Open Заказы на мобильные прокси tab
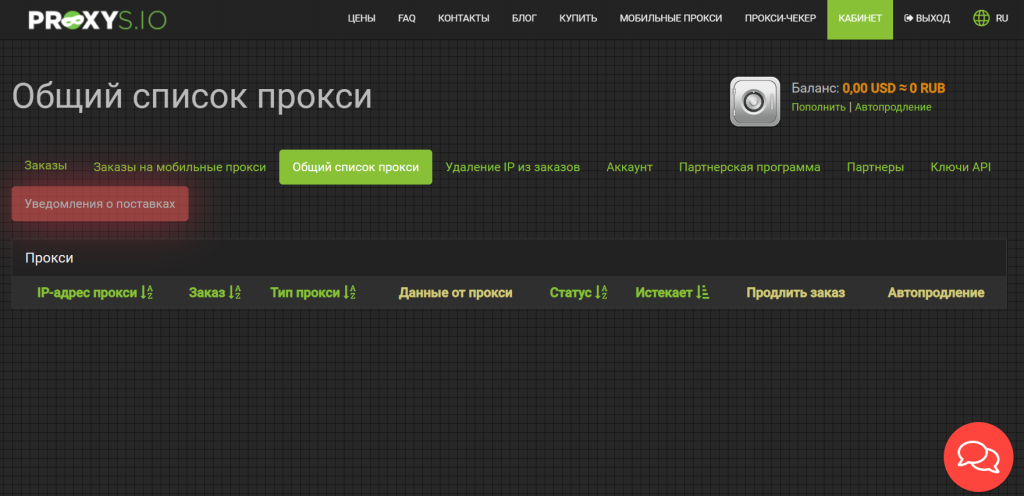 [179, 167]
